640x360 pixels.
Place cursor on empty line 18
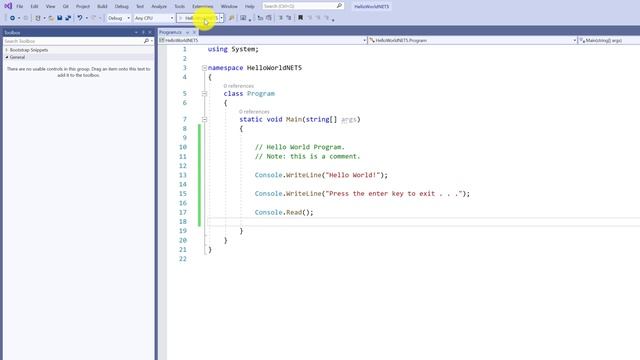tap(423, 222)
